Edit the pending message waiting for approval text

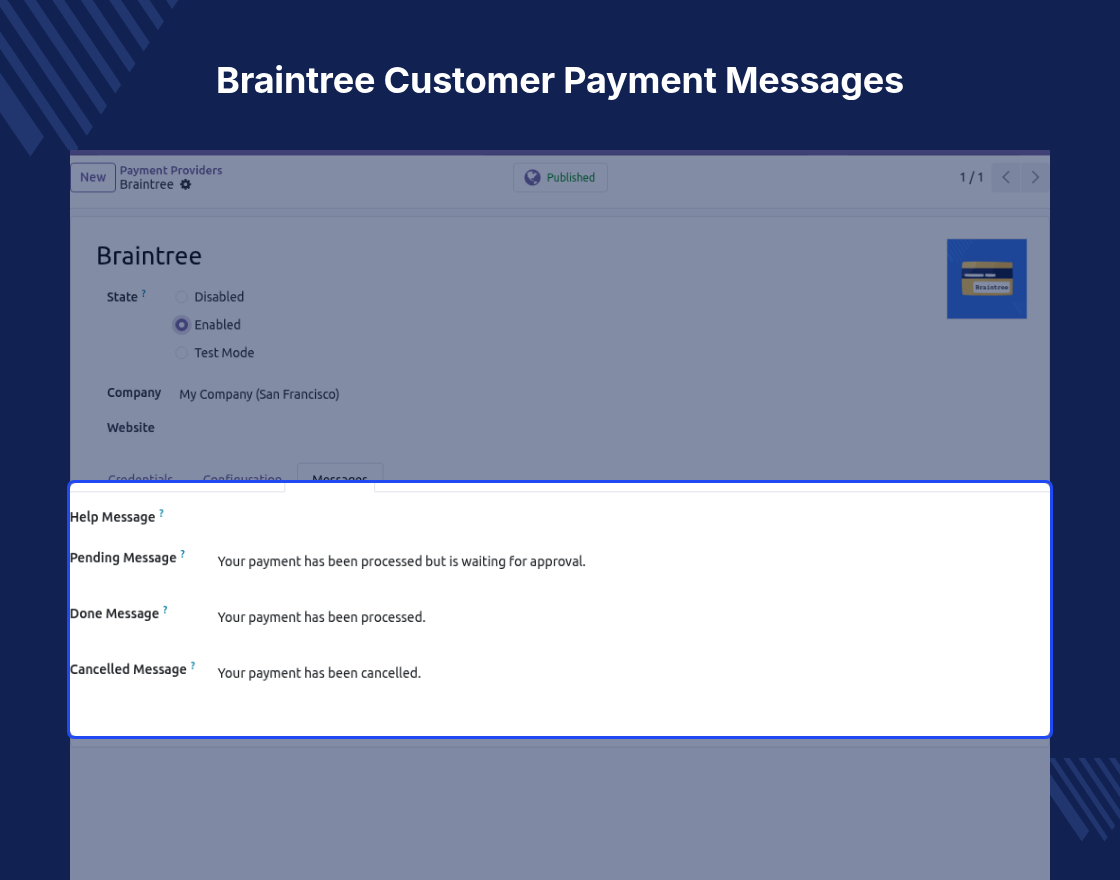coord(401,561)
